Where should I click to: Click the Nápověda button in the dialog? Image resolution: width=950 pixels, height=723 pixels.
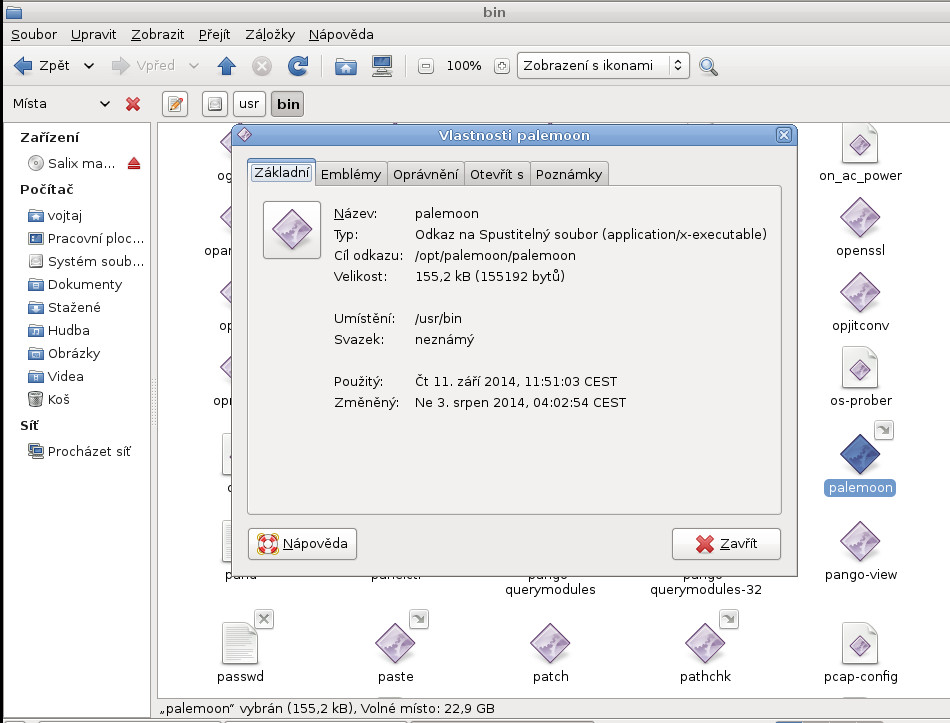[x=302, y=544]
